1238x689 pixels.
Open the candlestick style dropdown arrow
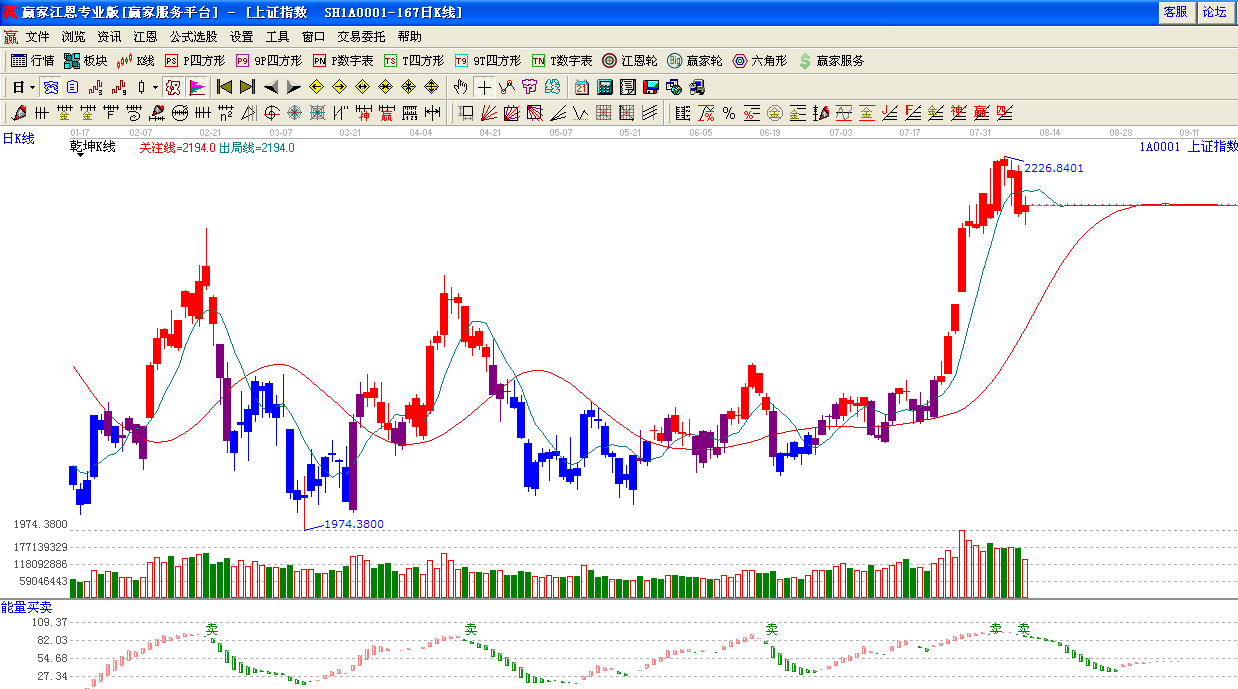pos(155,87)
